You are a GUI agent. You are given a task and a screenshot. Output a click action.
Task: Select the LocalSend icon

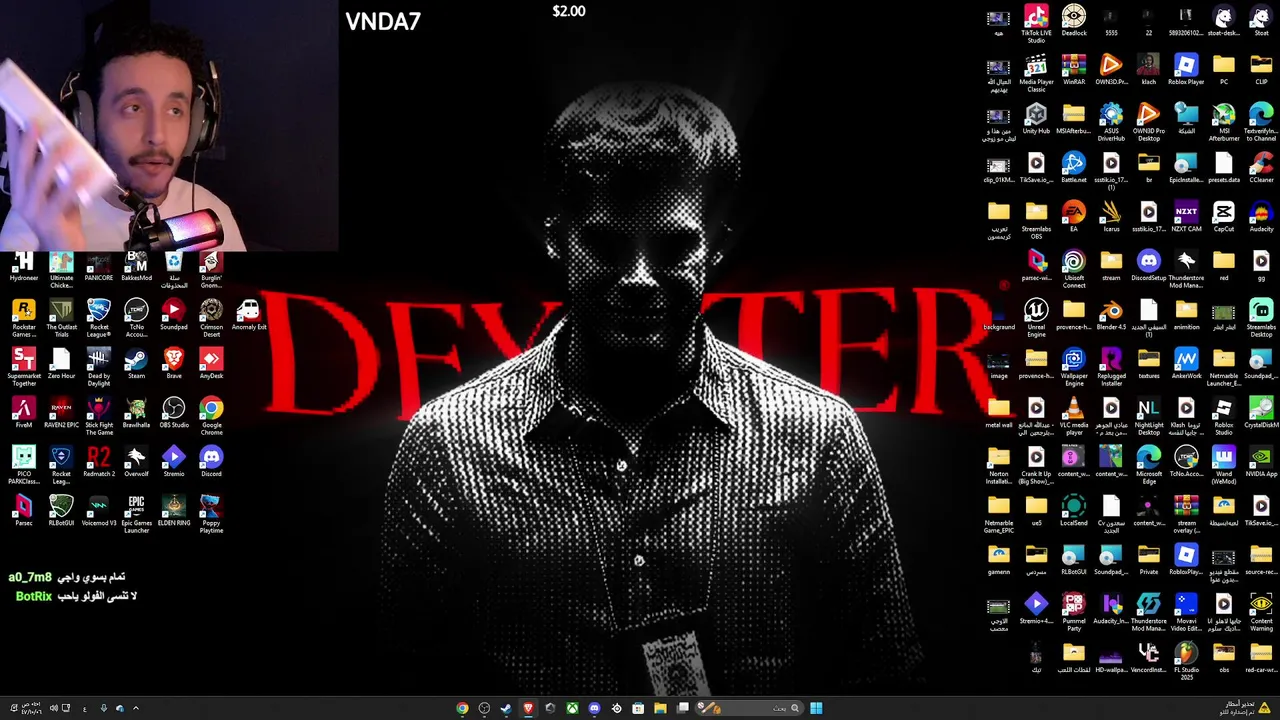(1074, 510)
